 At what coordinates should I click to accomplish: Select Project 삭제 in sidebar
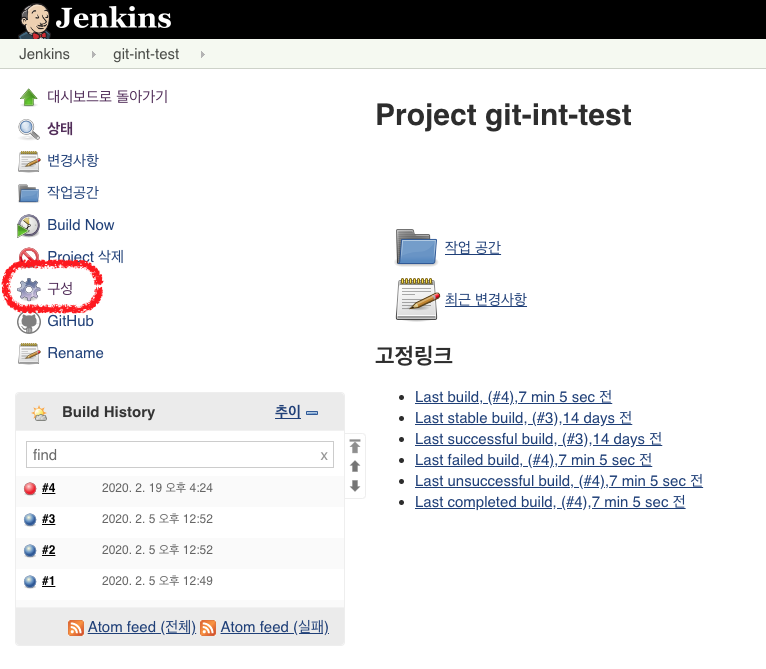click(85, 256)
